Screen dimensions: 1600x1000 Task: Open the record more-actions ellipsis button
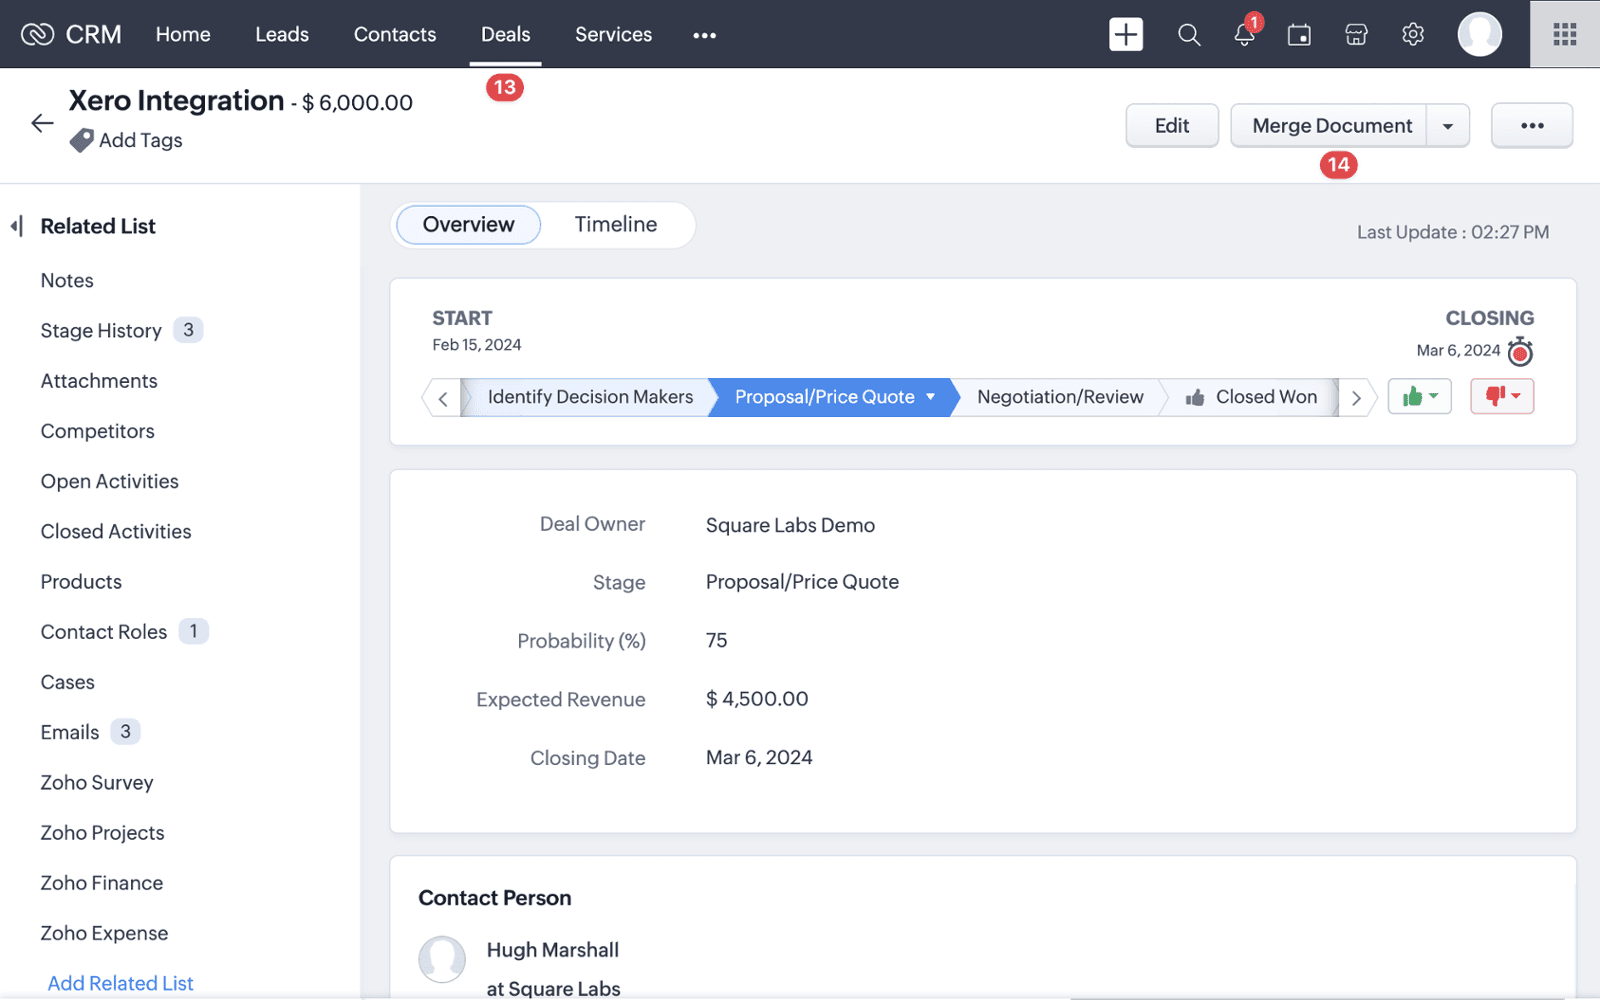coord(1532,126)
